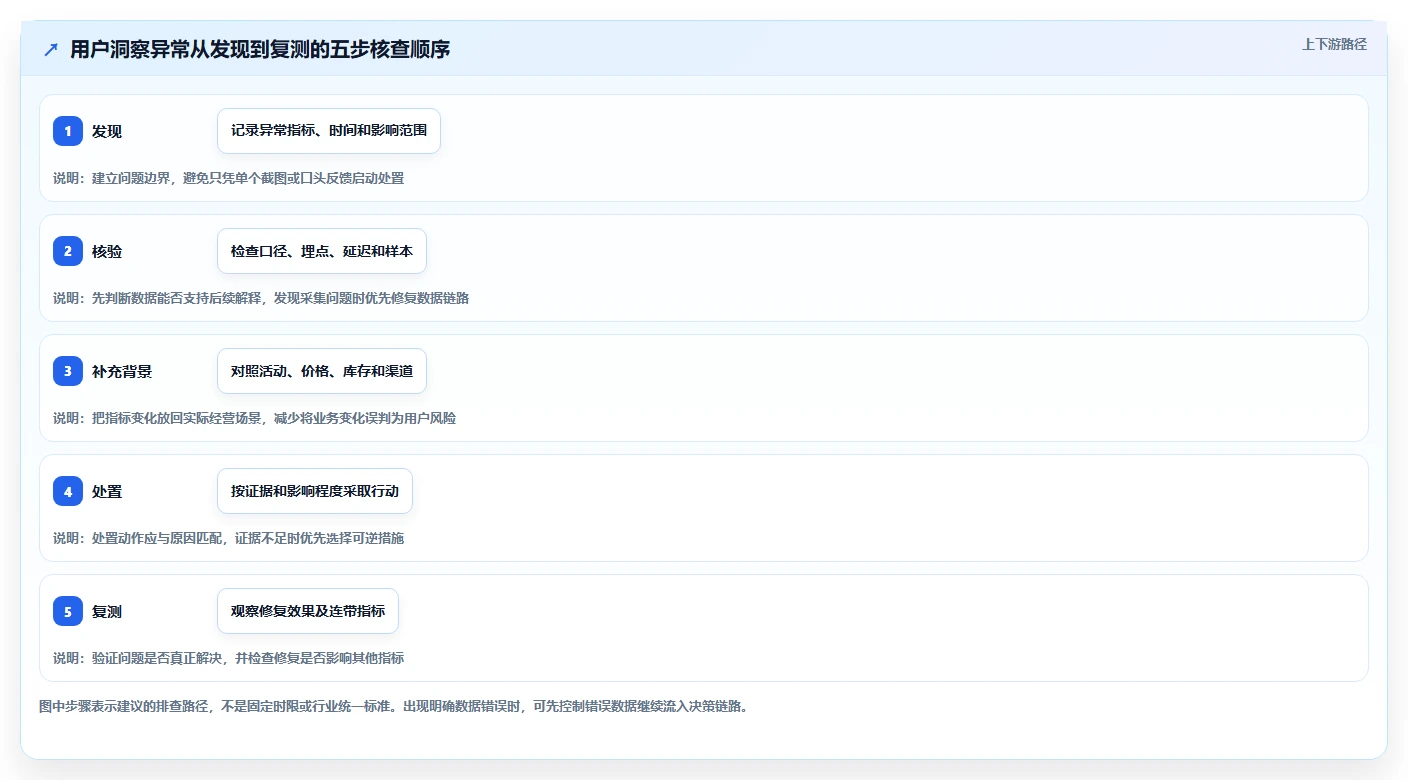Click the 对照活动、价格、库存和渠道 chip

(x=322, y=371)
